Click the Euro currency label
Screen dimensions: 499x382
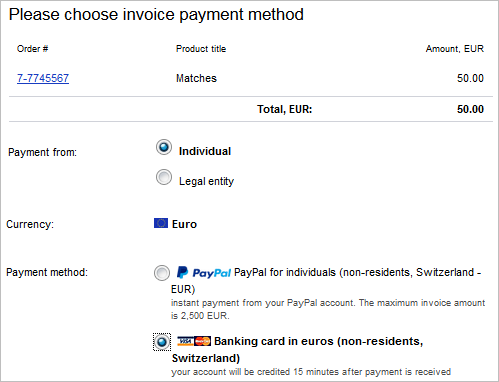pyautogui.click(x=184, y=224)
